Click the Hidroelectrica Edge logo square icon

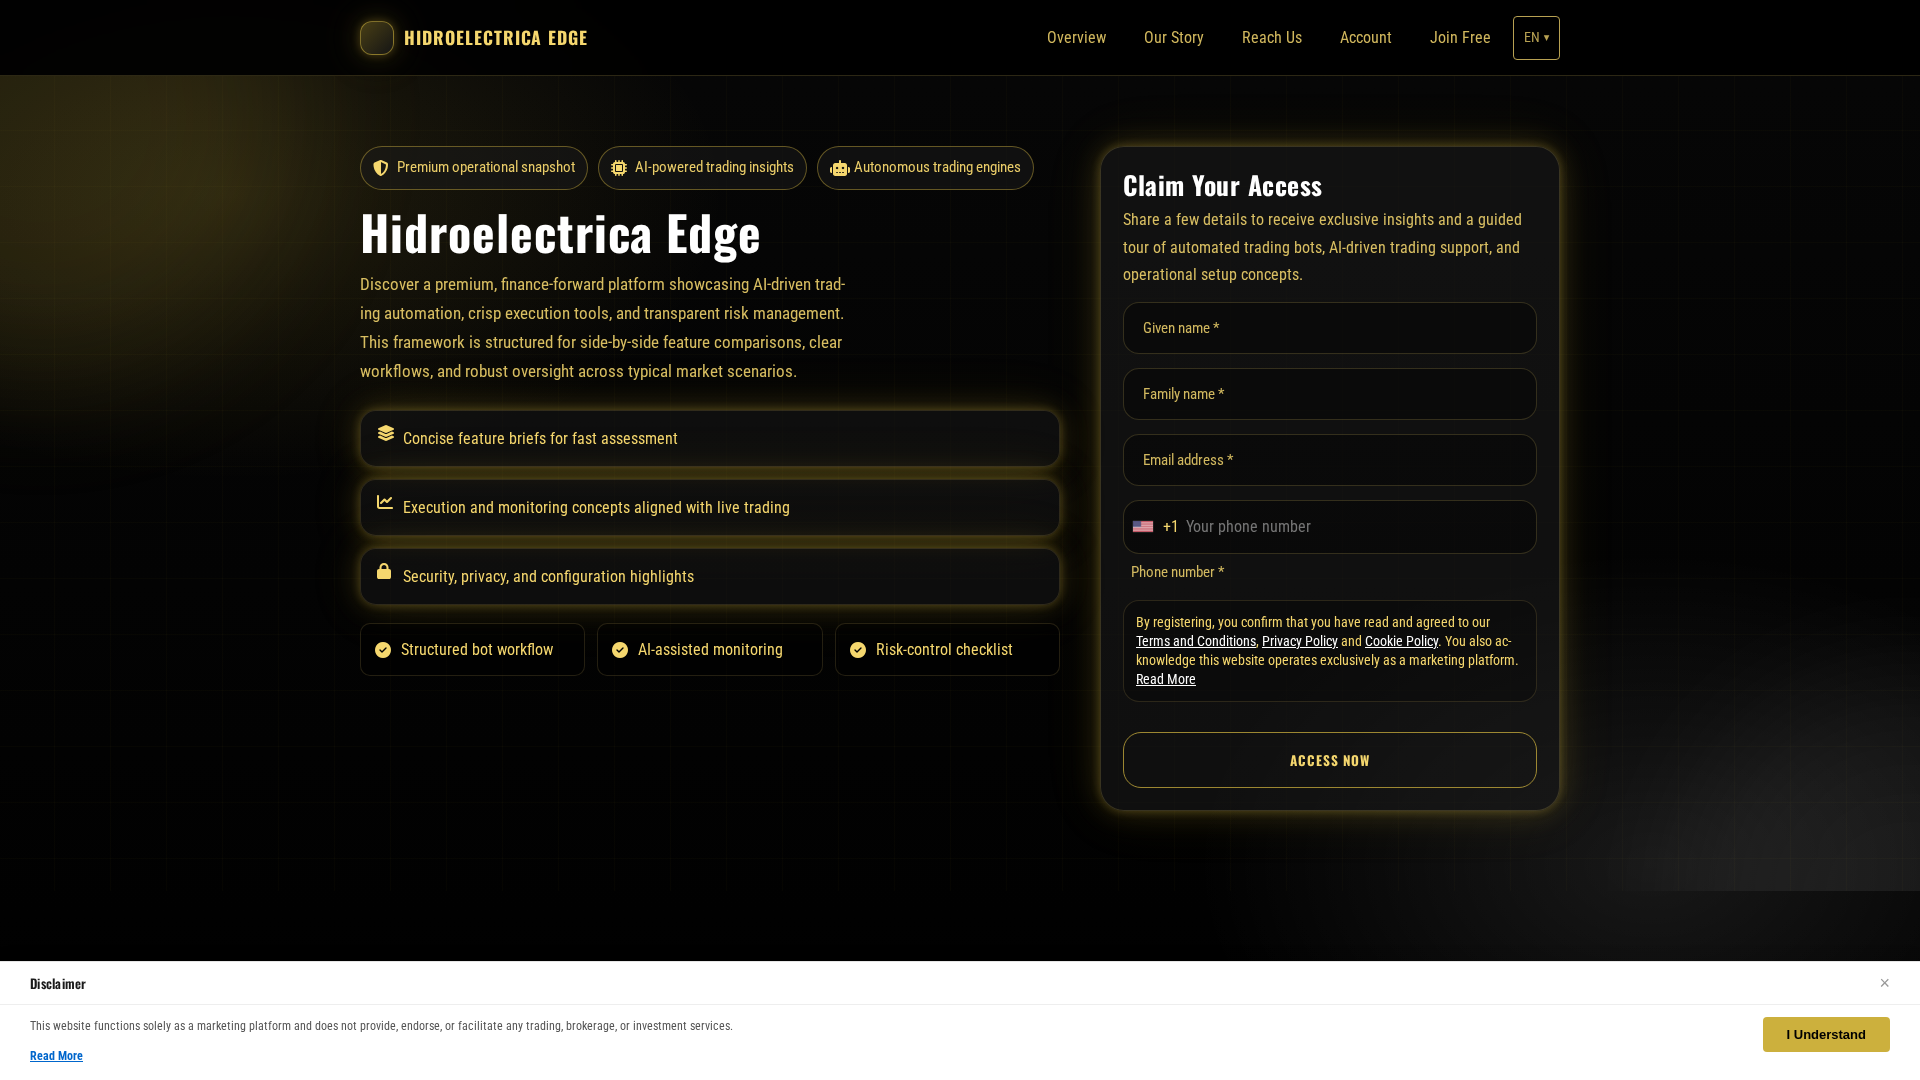click(x=377, y=38)
